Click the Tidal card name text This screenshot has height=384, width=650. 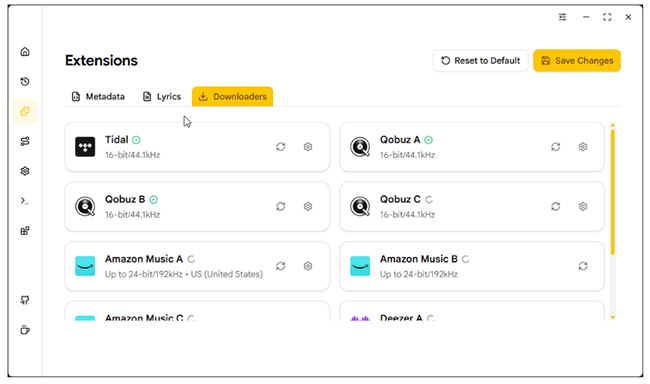point(116,140)
